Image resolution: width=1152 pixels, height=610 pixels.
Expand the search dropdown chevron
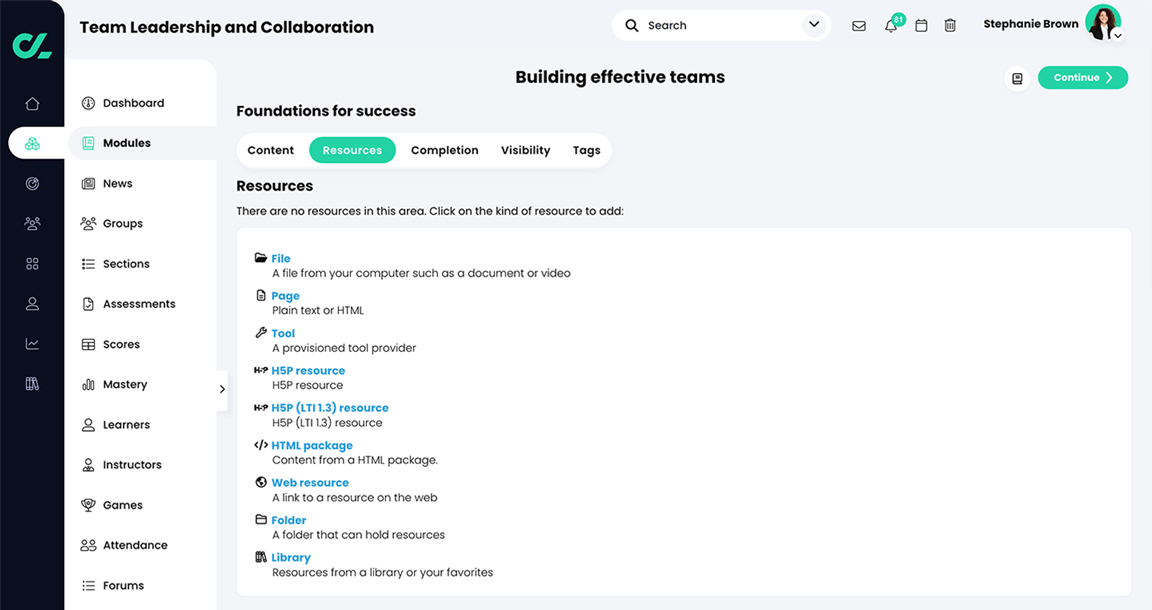(x=813, y=24)
